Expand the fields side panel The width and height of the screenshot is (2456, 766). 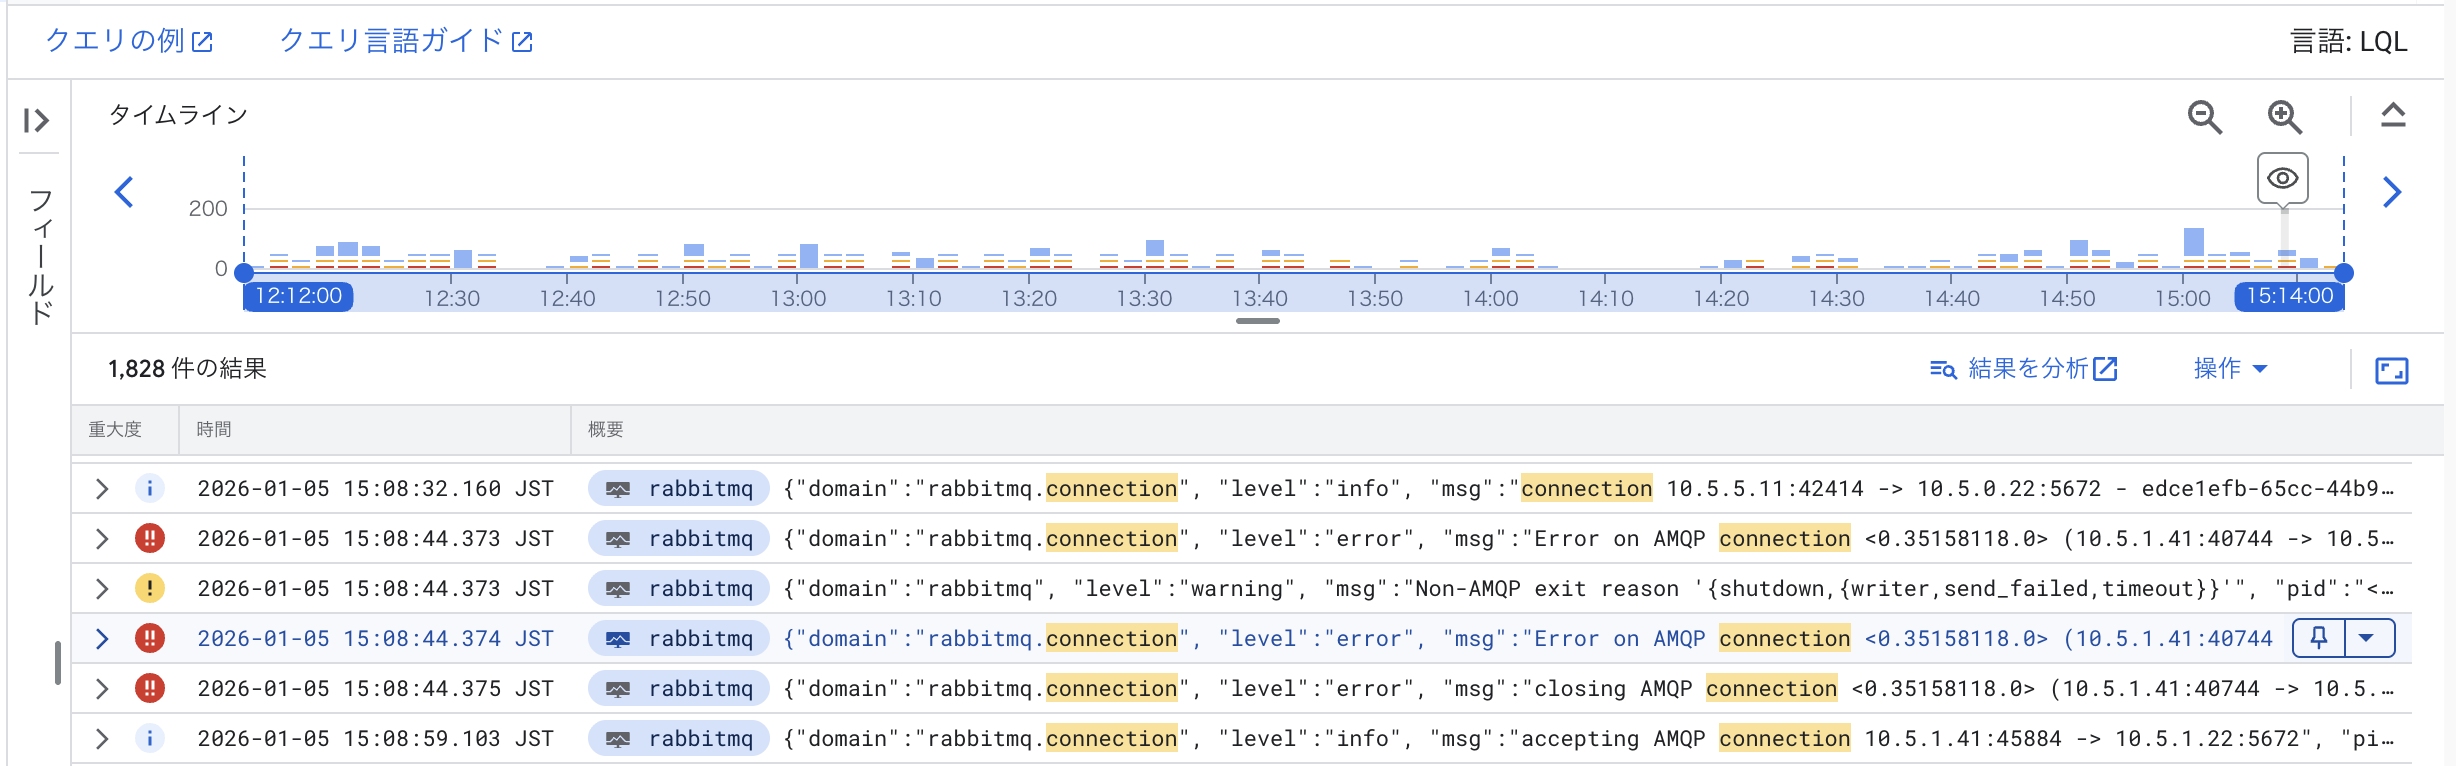tap(37, 121)
